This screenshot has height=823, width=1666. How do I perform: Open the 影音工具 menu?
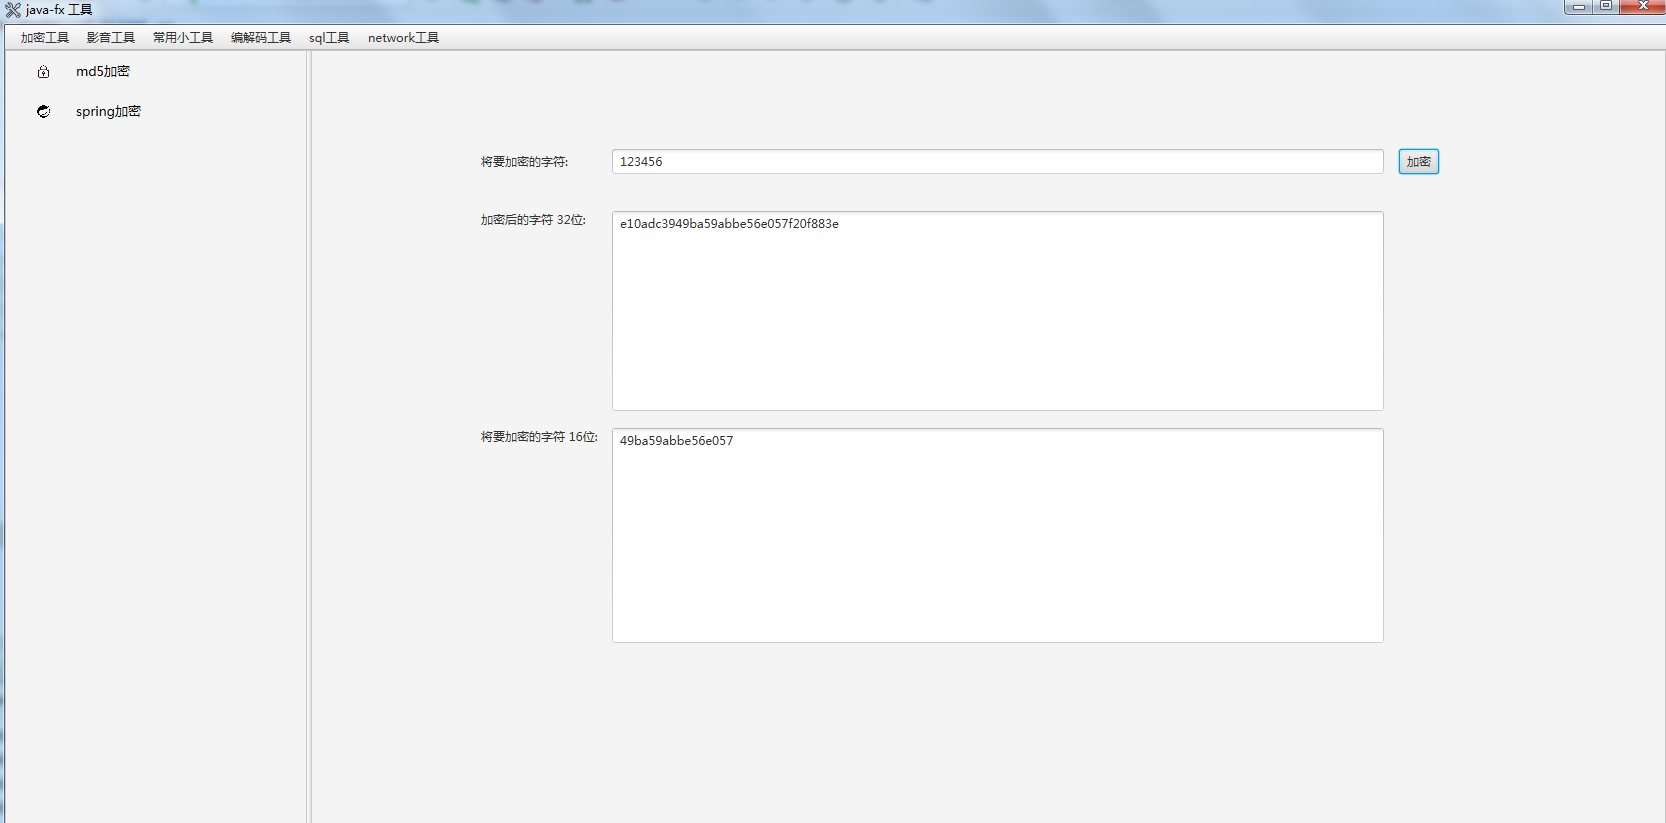(x=110, y=38)
